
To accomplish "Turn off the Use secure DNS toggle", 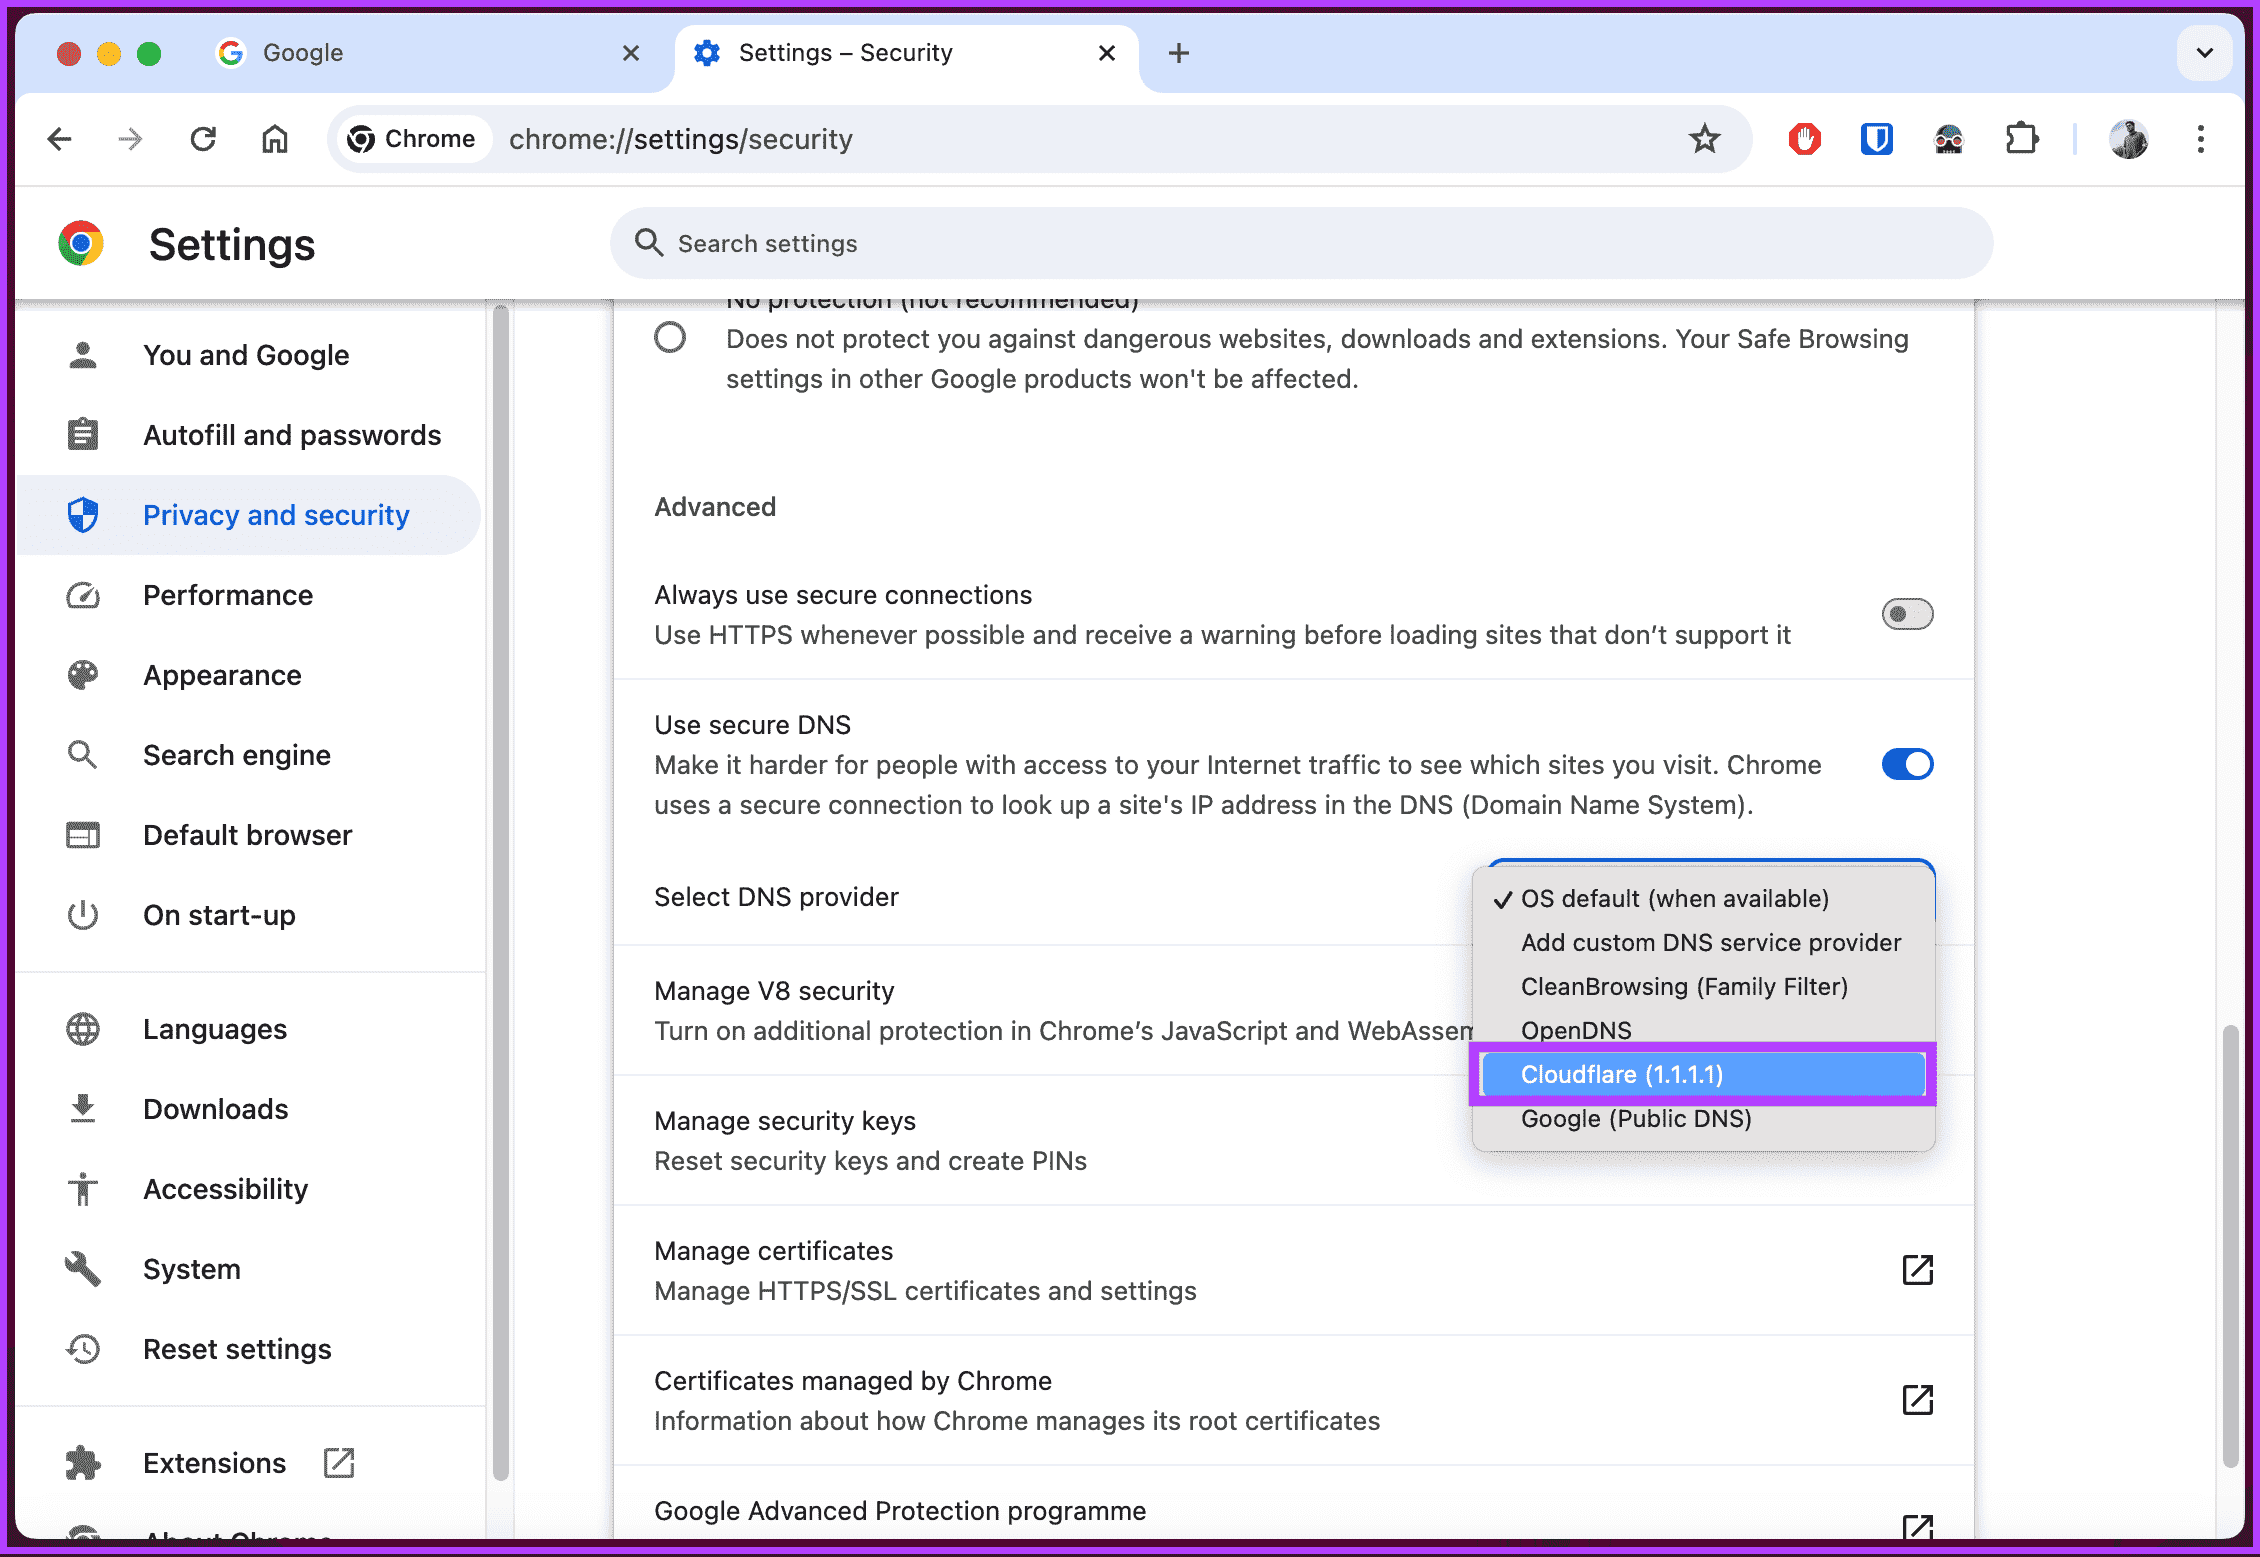I will 1907,764.
